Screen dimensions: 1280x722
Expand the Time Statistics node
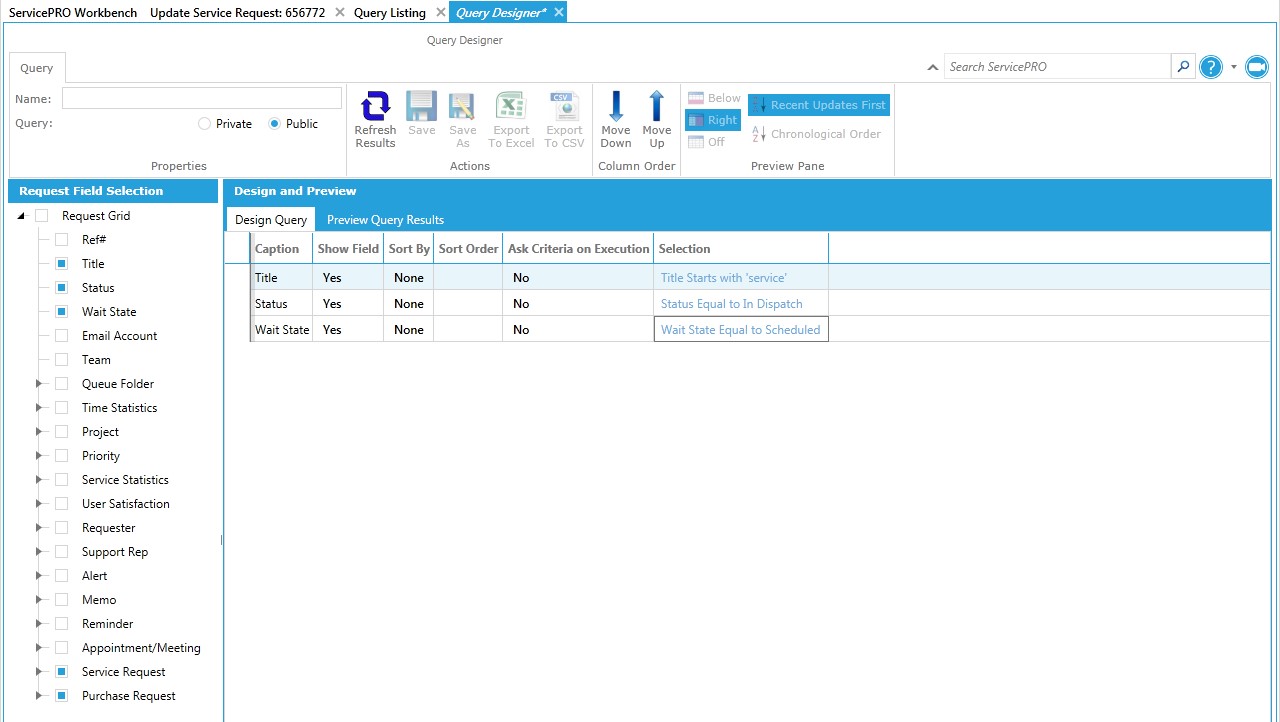[x=40, y=408]
